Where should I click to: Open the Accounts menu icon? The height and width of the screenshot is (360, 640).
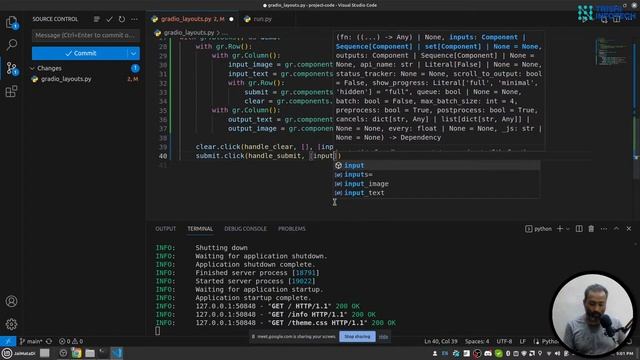coord(11,301)
